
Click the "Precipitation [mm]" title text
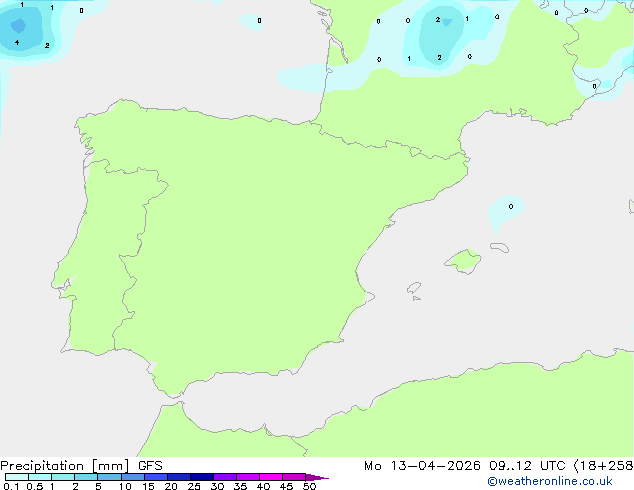coord(65,466)
